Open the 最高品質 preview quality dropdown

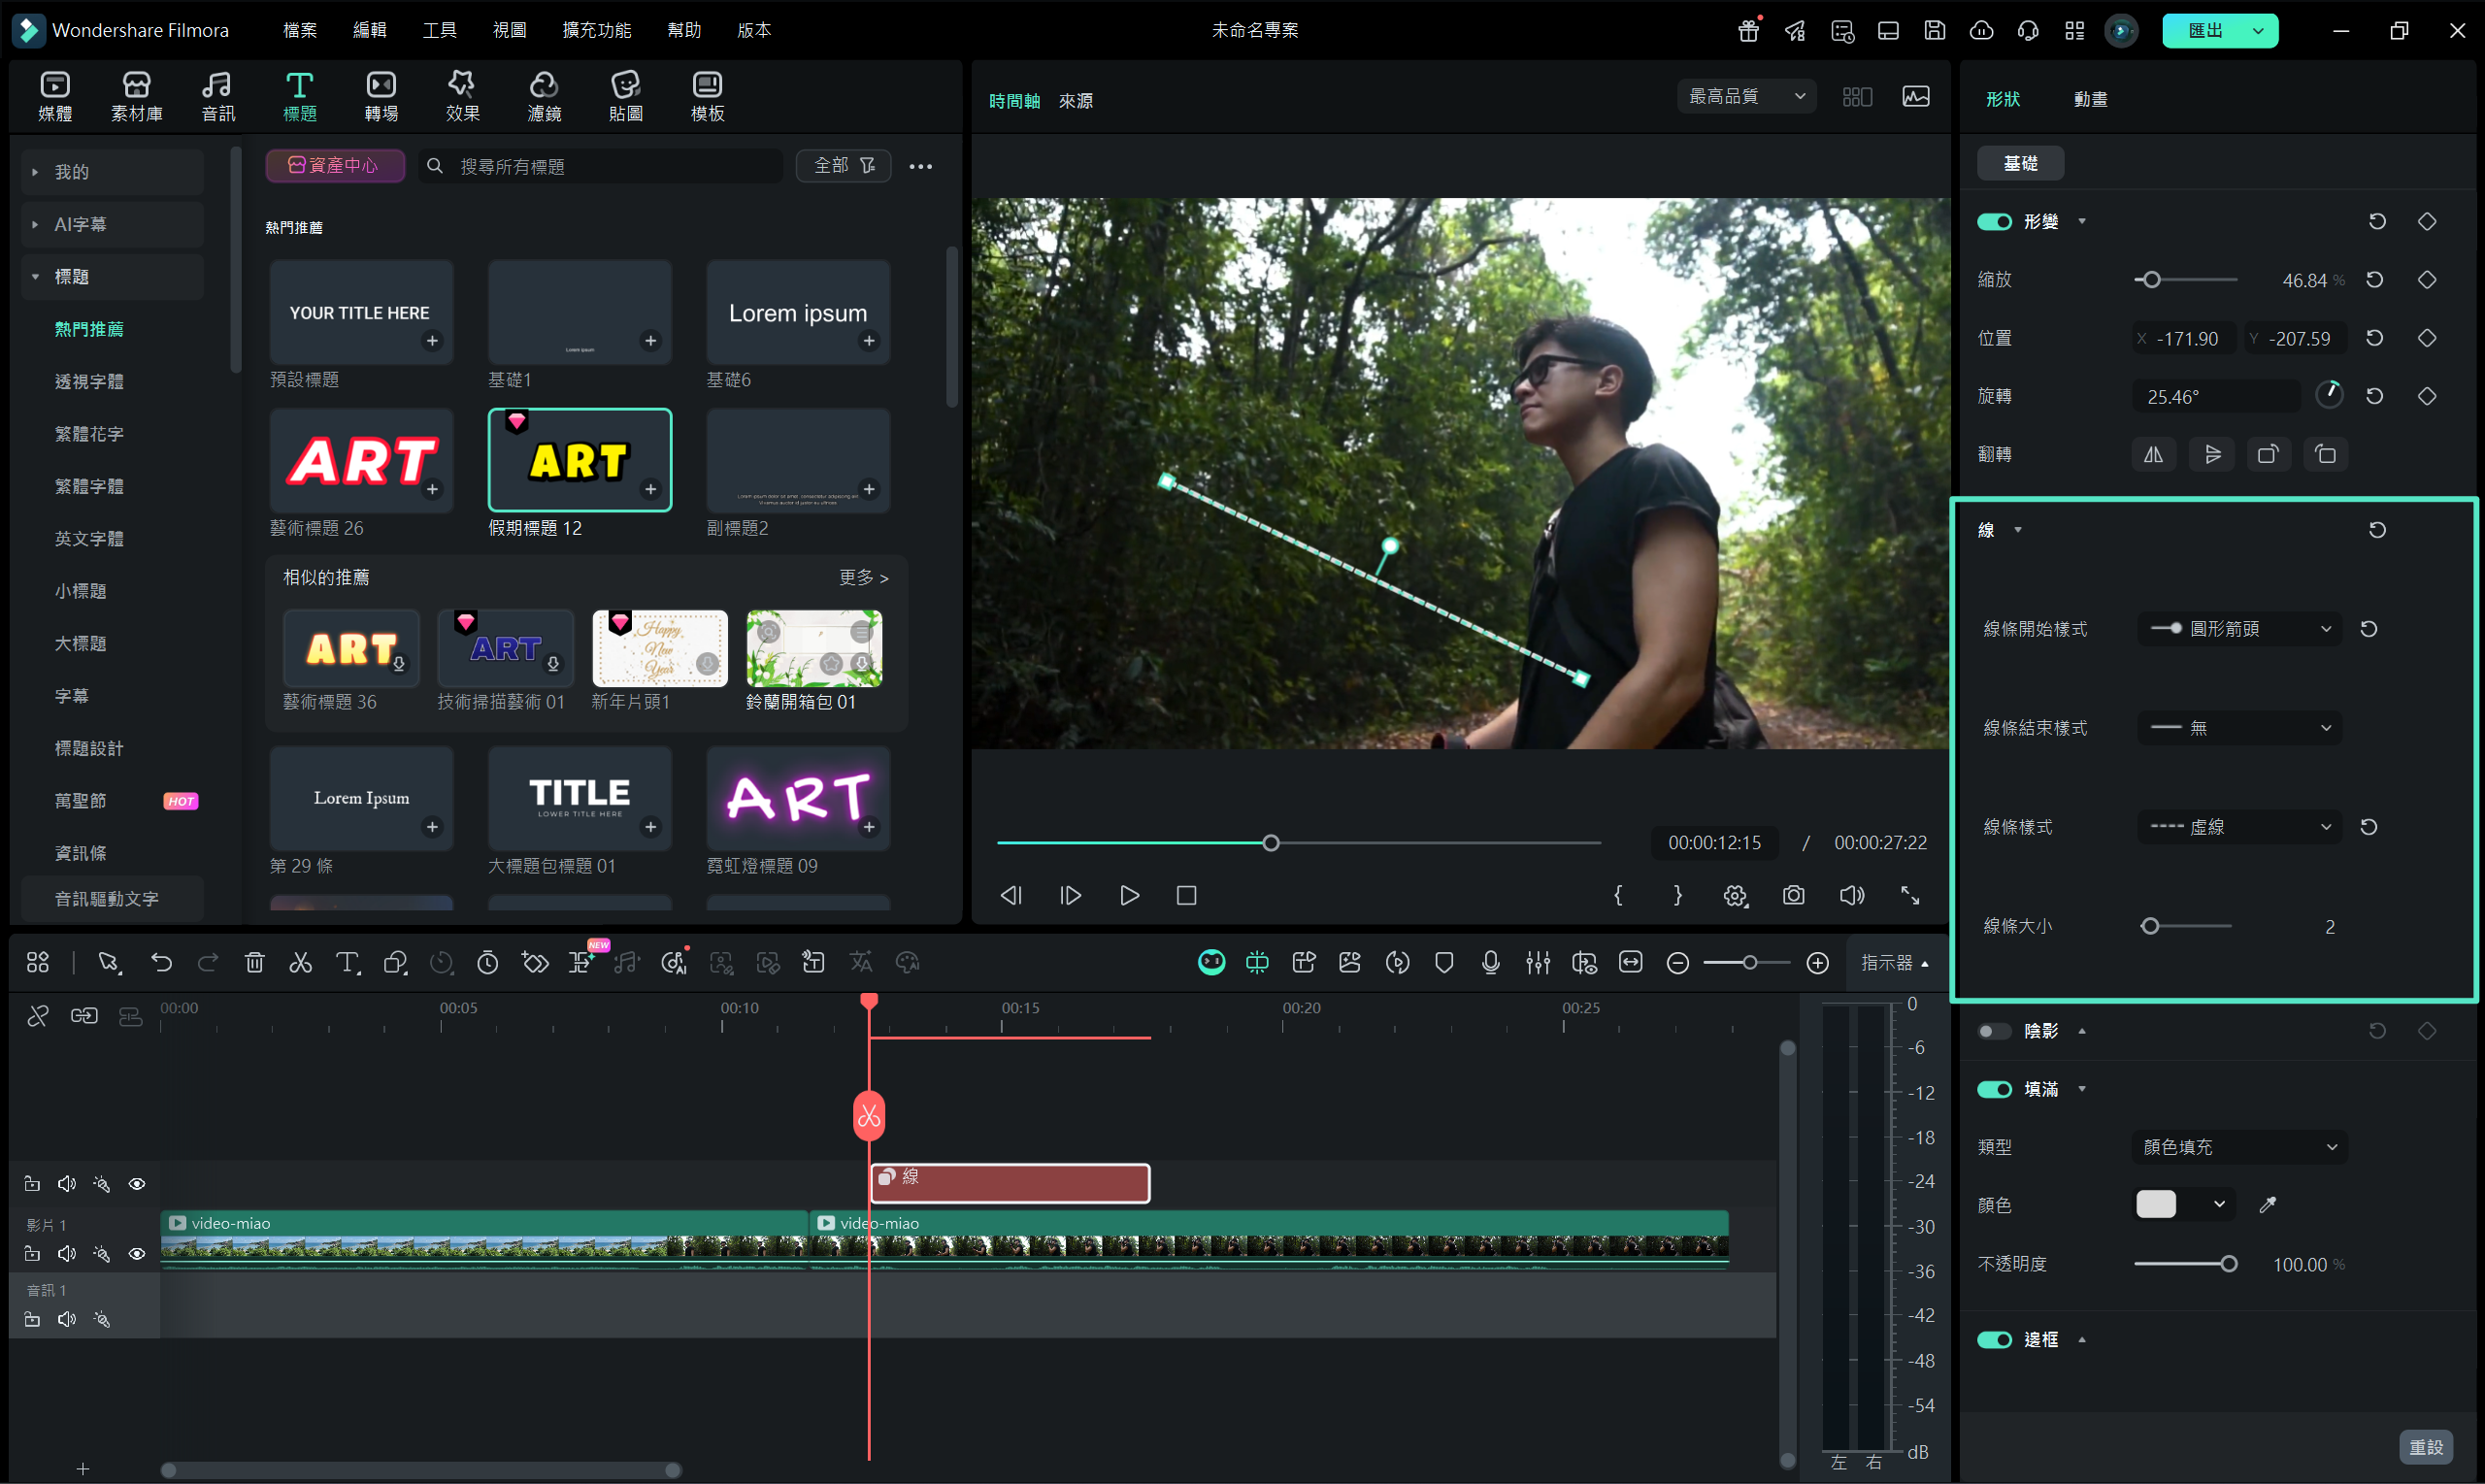[1746, 96]
